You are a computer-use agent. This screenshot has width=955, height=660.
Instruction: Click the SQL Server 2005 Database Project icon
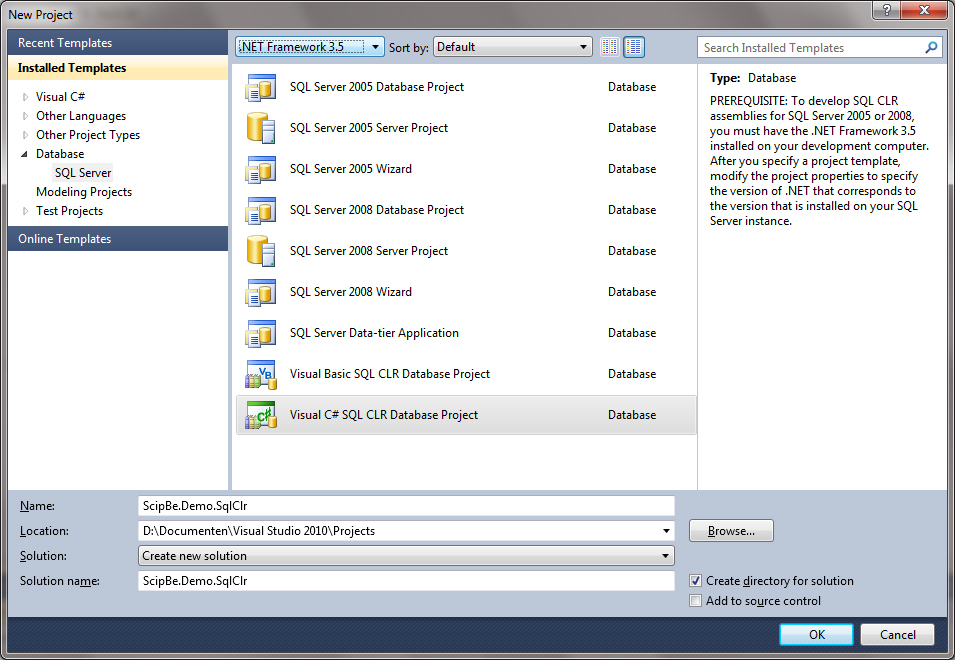[261, 87]
